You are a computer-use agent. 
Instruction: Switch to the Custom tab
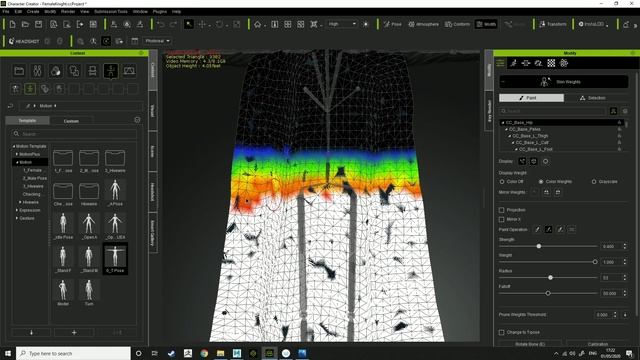pyautogui.click(x=71, y=121)
